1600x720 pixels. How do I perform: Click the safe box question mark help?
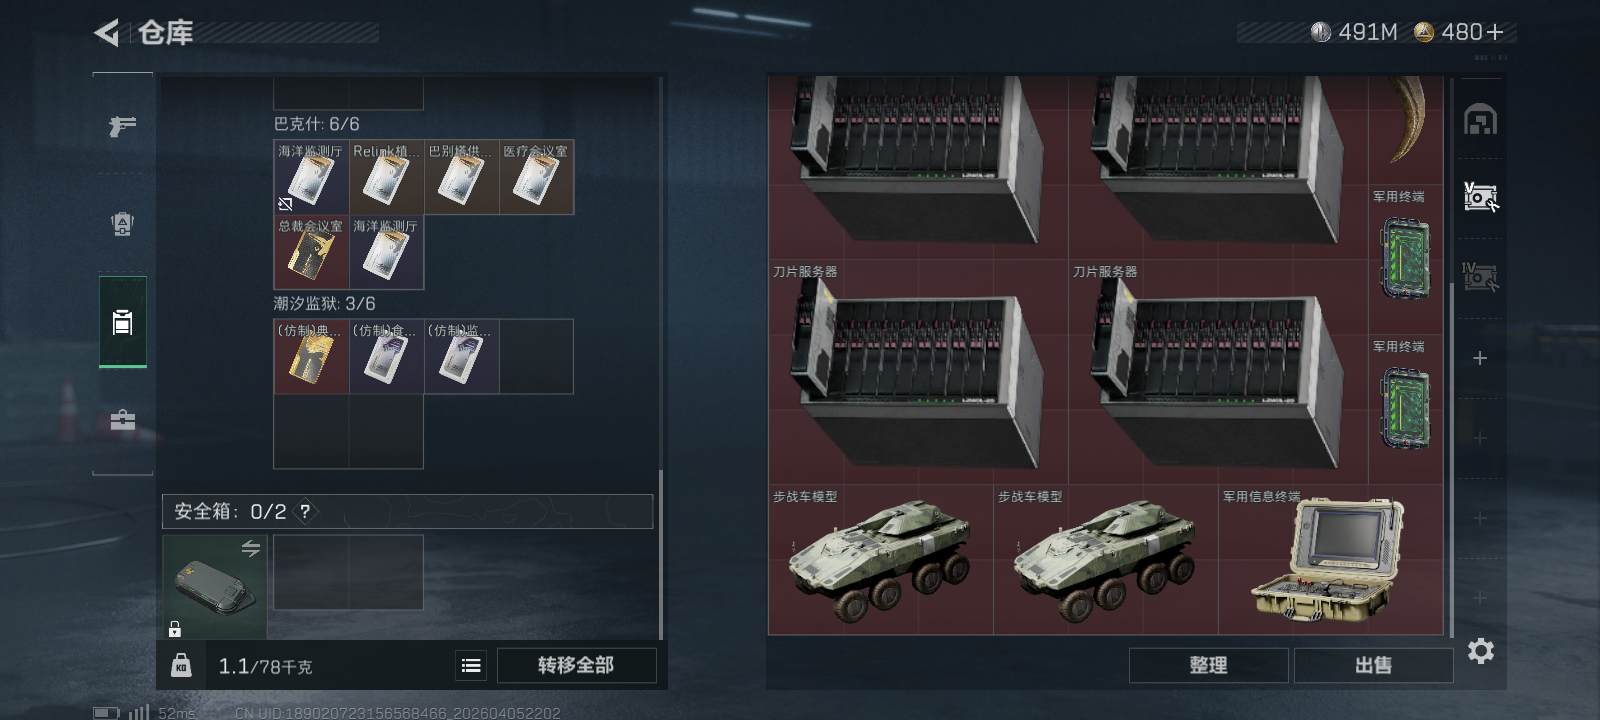(305, 511)
